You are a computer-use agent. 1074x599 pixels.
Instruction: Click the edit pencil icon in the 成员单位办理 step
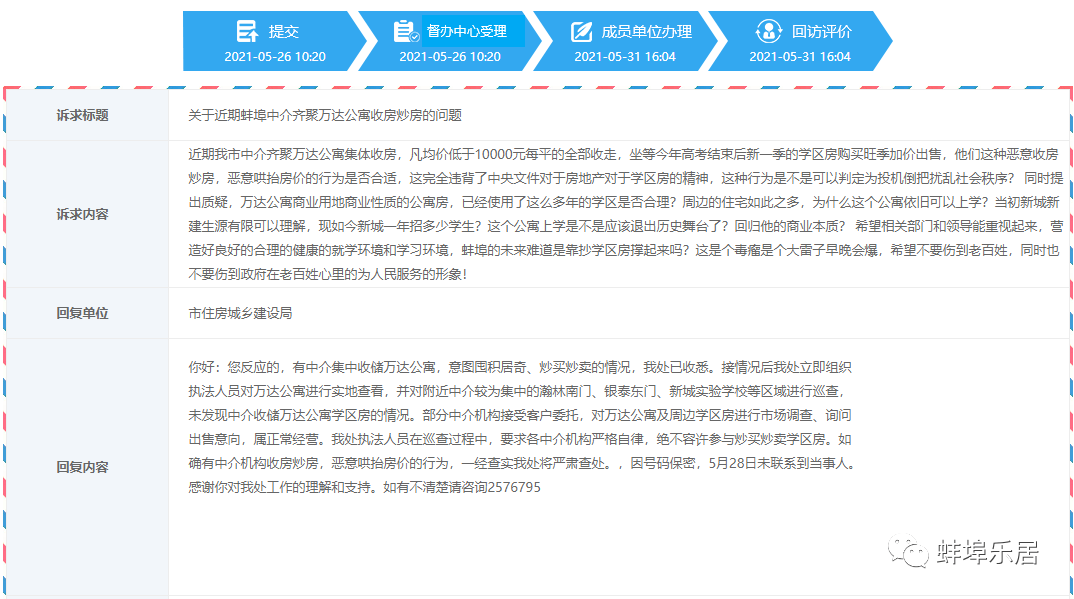(582, 31)
